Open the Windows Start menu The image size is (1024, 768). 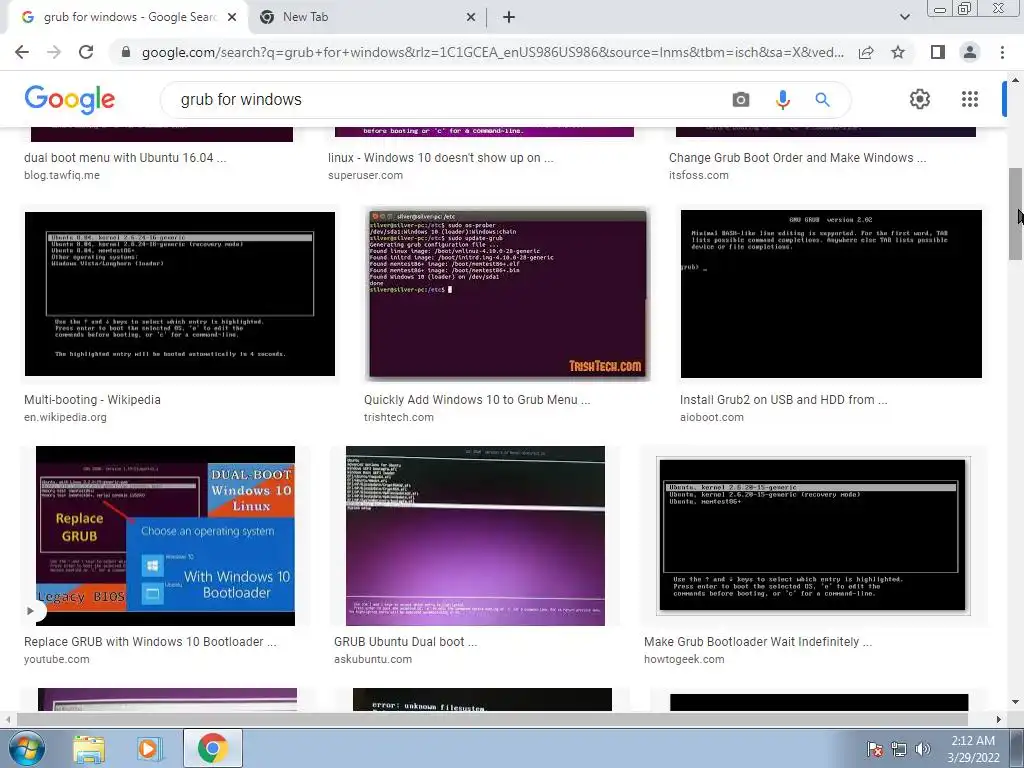27,748
